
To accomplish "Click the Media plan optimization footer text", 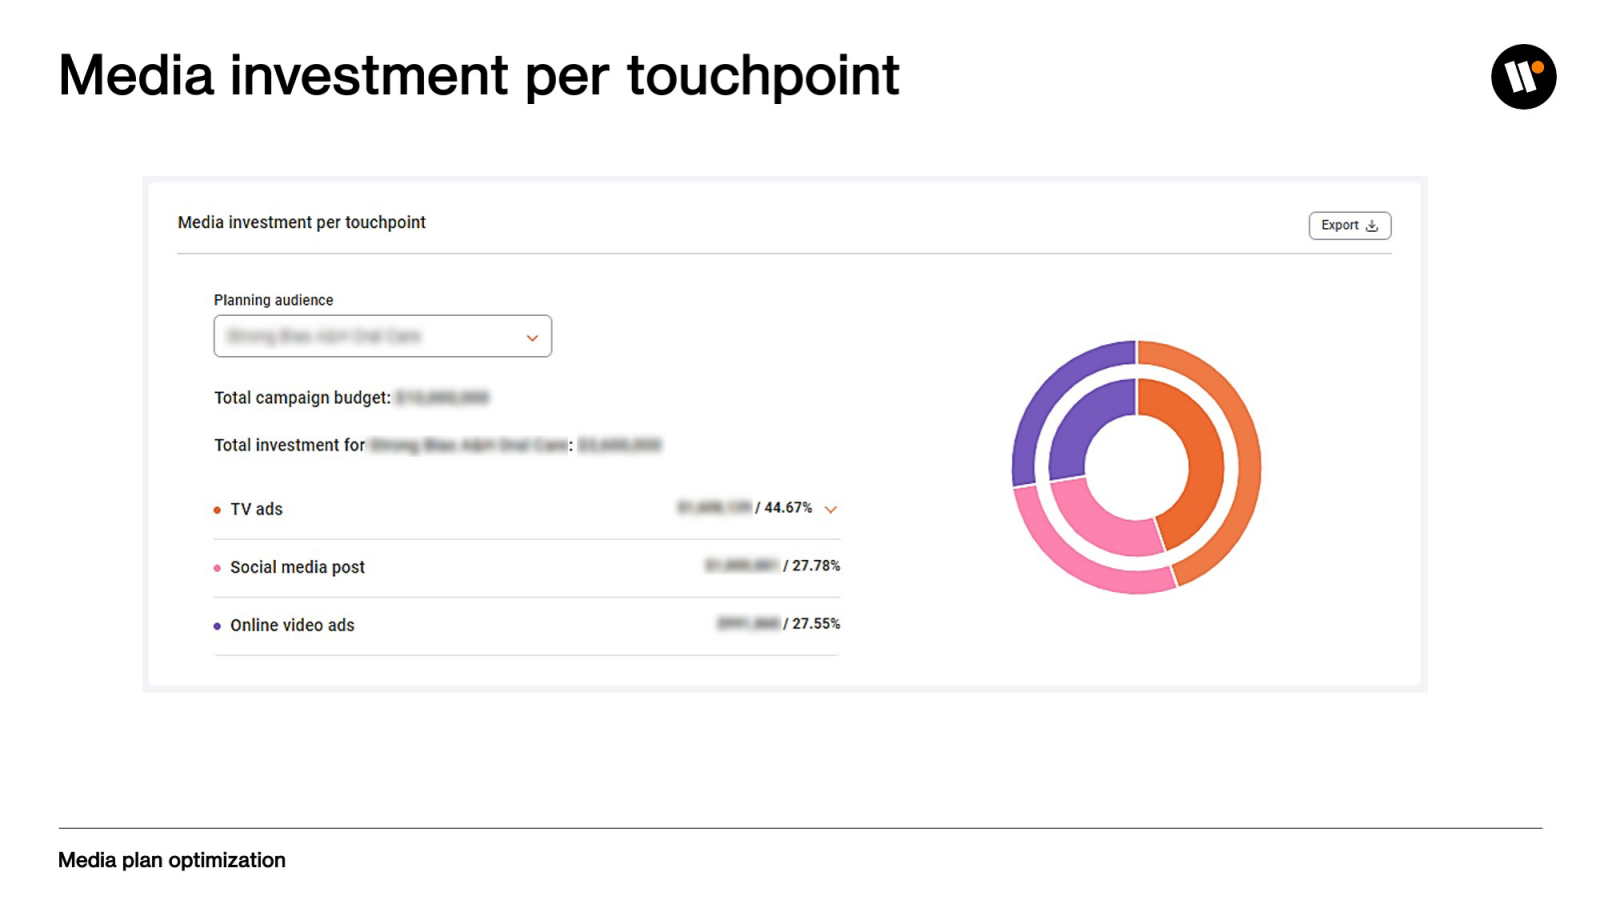I will (x=172, y=860).
